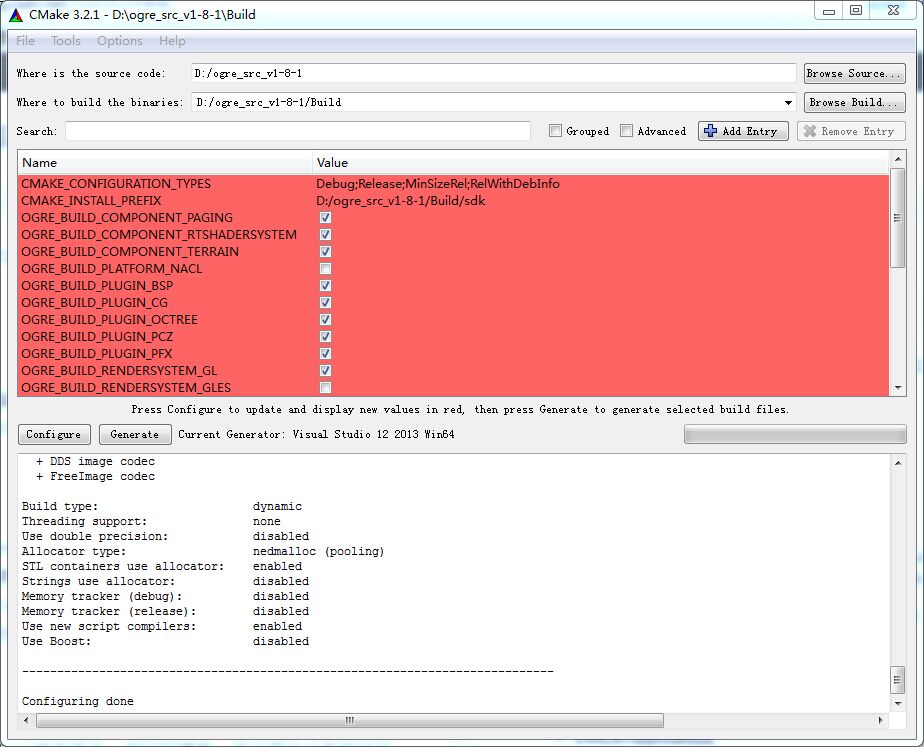Click the Name column header
The height and width of the screenshot is (747, 924).
(165, 163)
